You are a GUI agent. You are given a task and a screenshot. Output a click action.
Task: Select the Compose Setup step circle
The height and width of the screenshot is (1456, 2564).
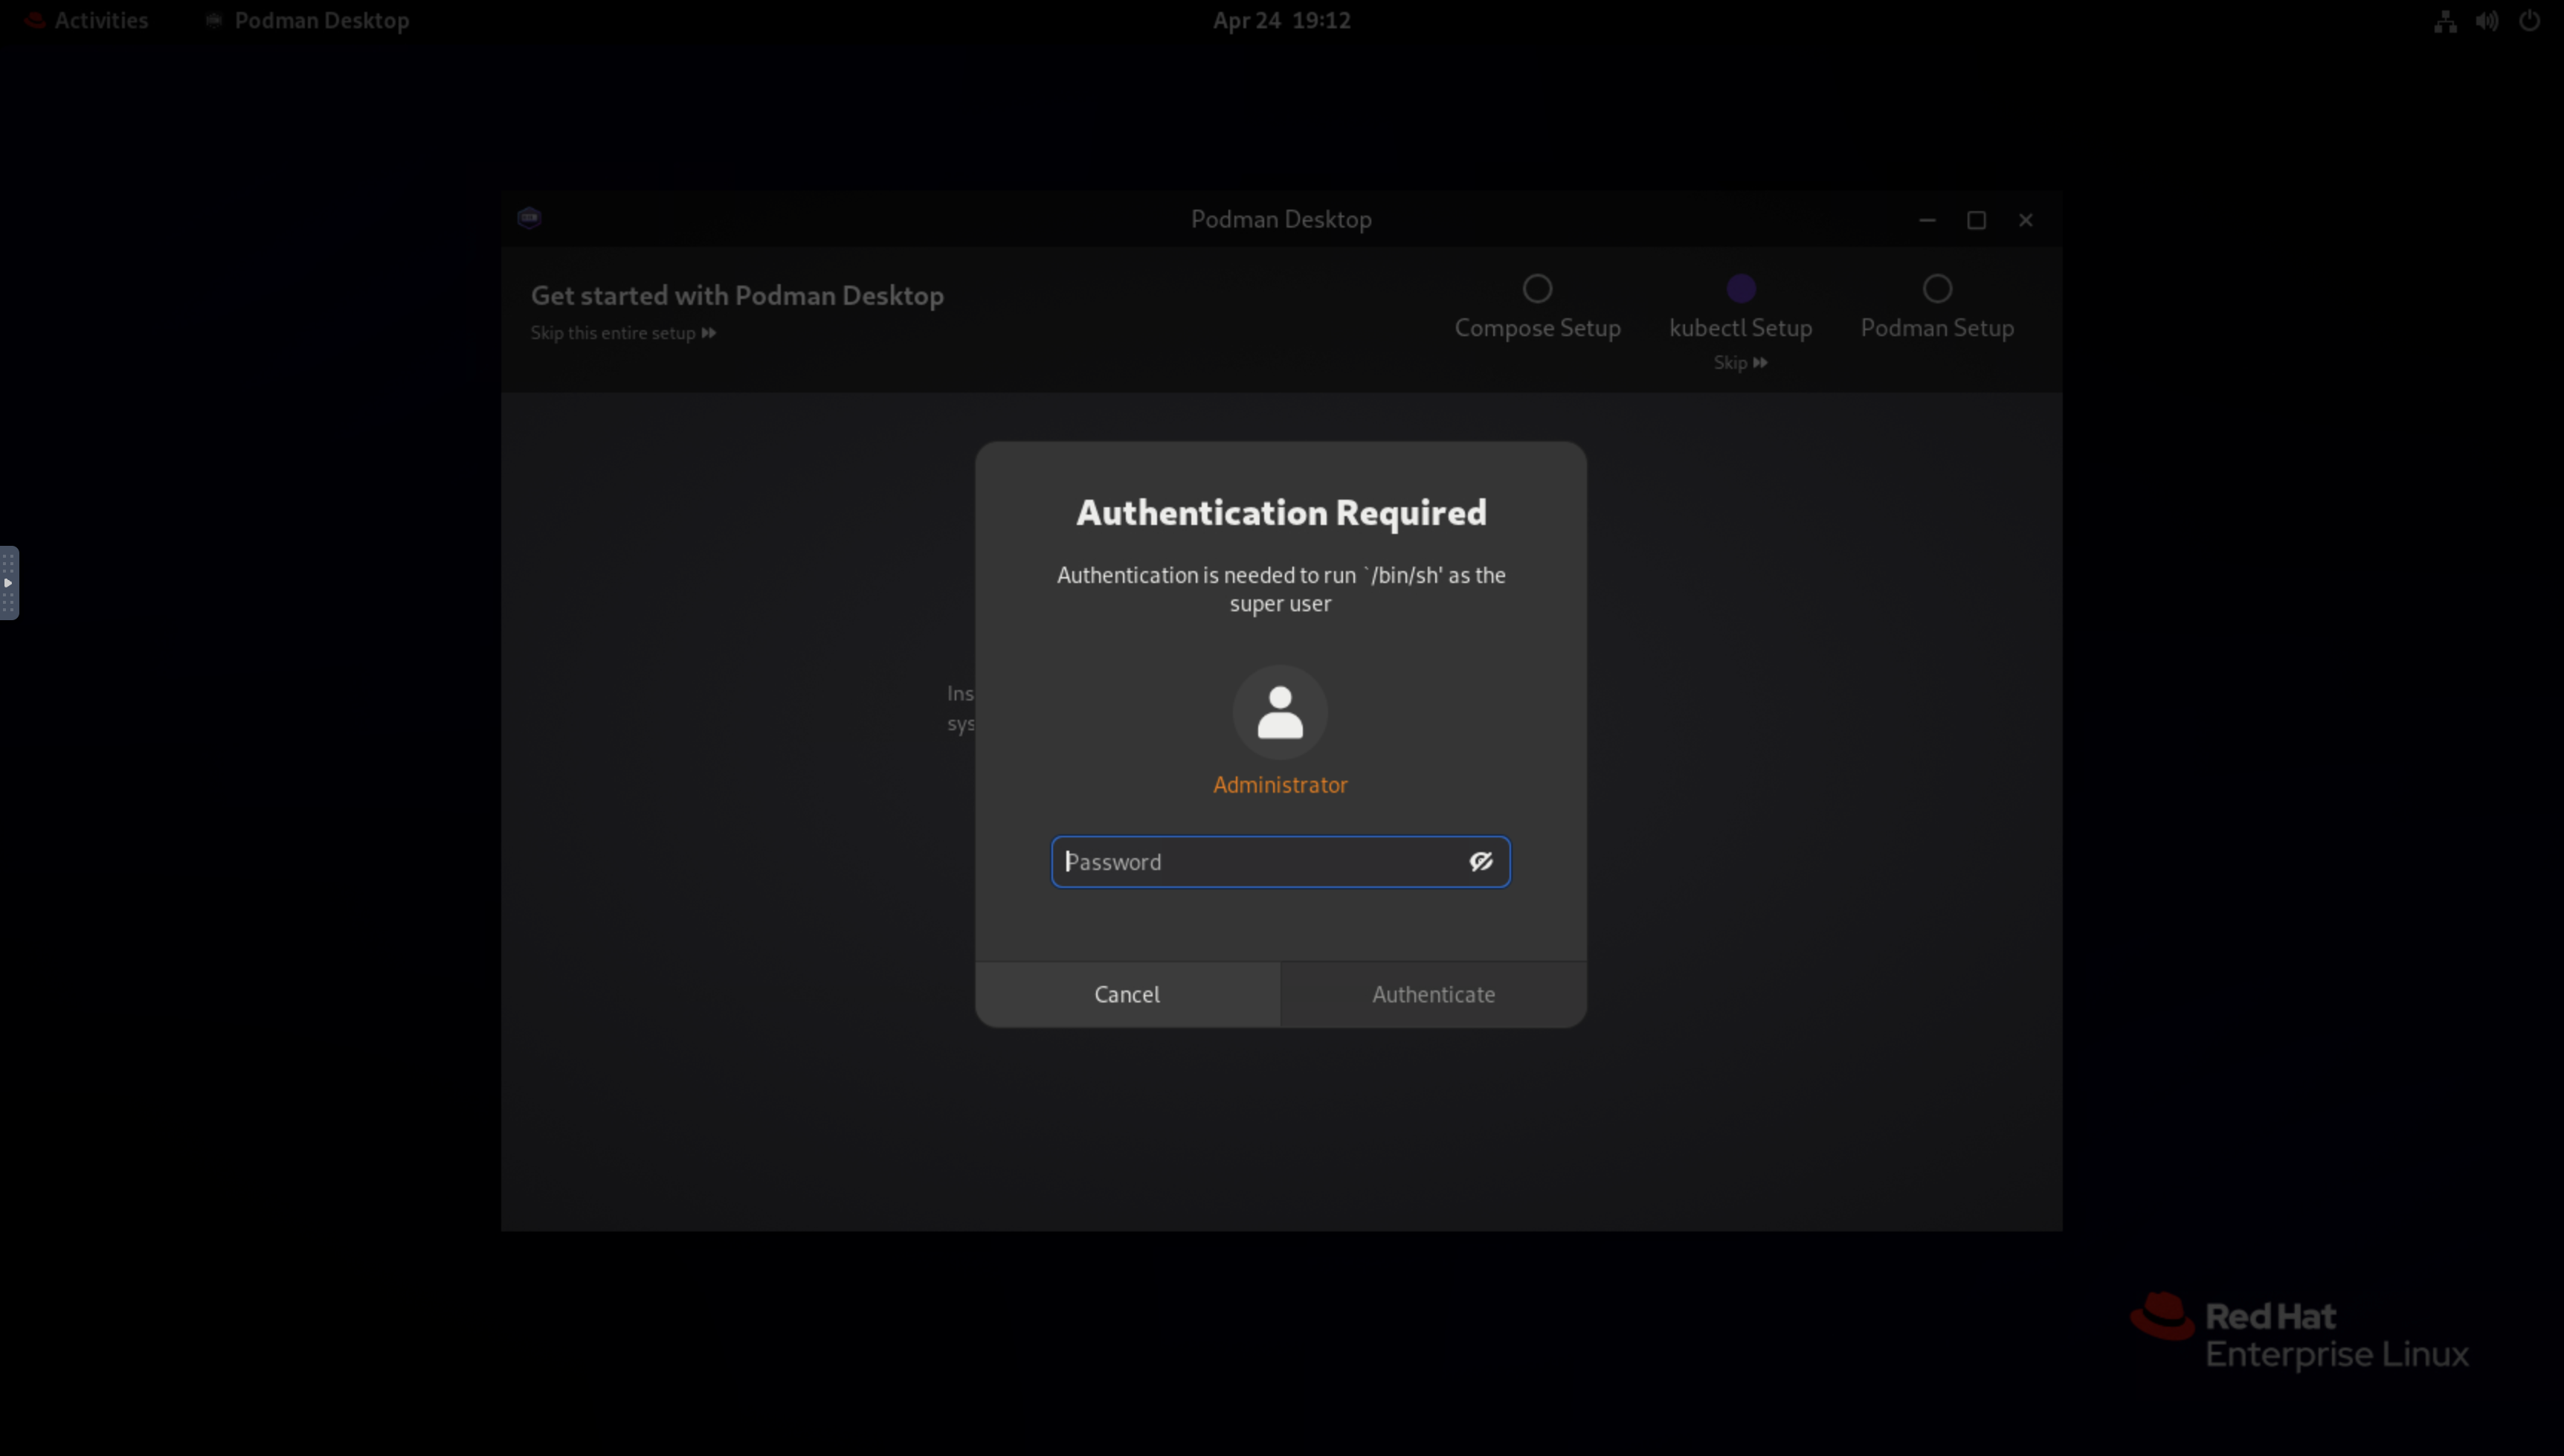[x=1537, y=289]
